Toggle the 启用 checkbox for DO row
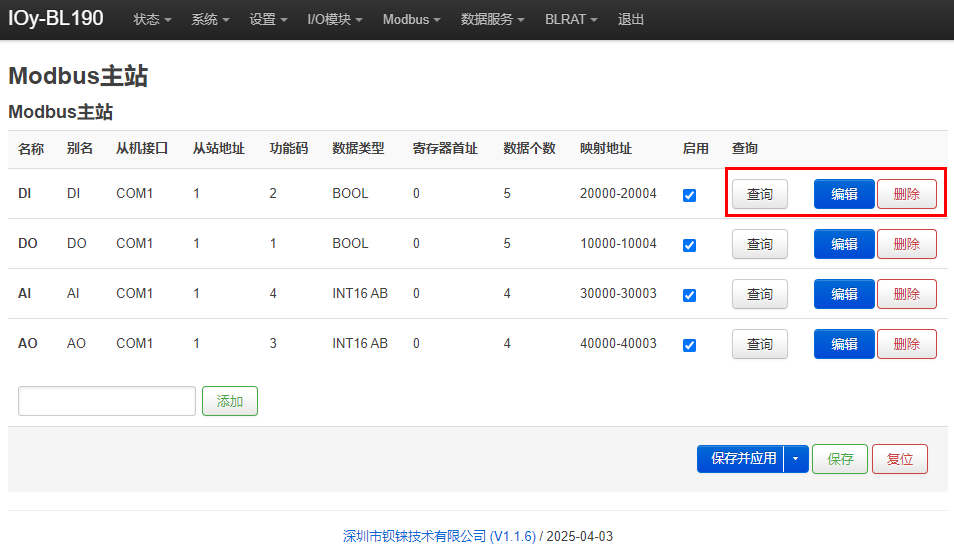The width and height of the screenshot is (954, 552). tap(689, 245)
